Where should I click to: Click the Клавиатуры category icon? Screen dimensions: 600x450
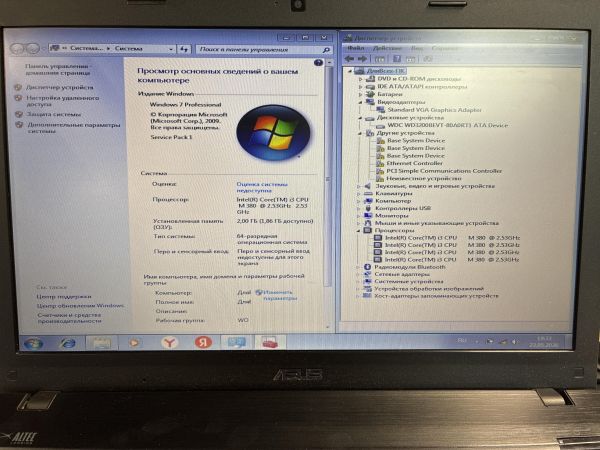(x=368, y=194)
